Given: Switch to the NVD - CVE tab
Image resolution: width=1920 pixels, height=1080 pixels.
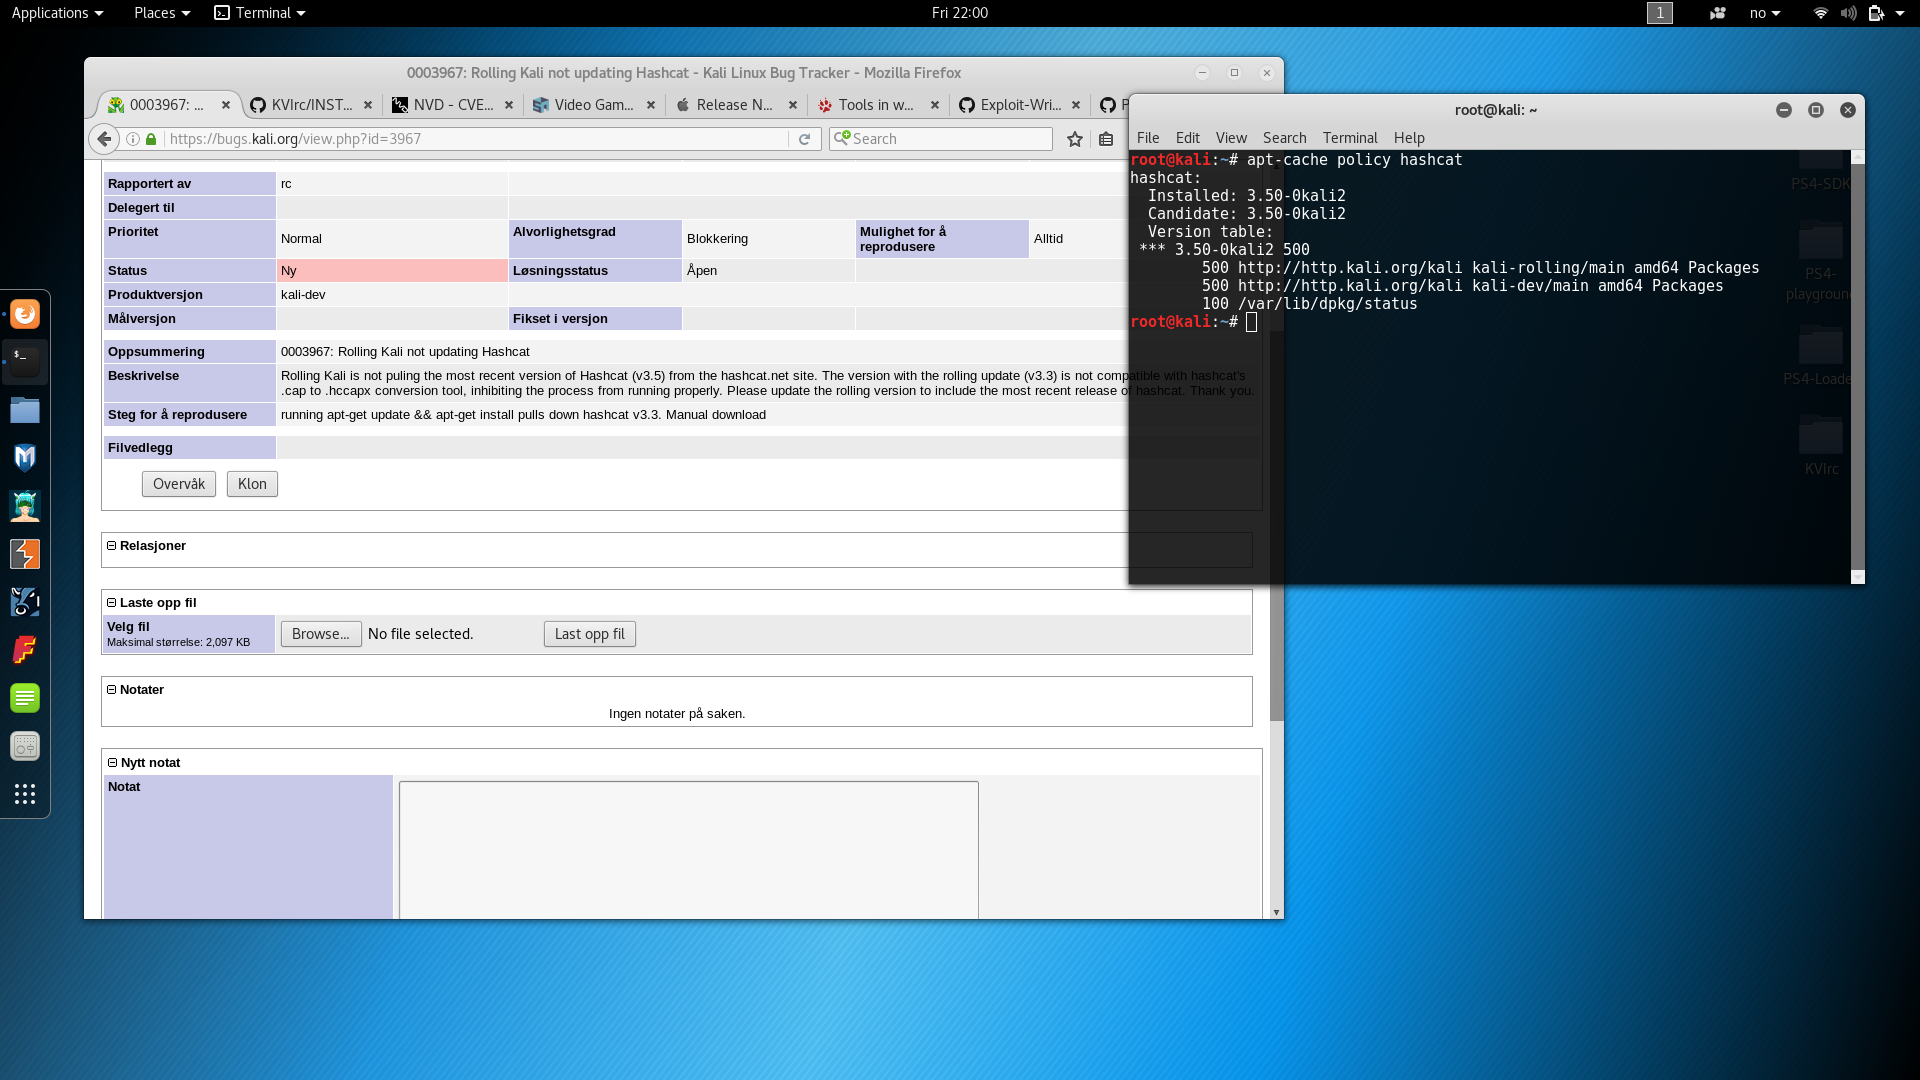Looking at the screenshot, I should pos(452,105).
